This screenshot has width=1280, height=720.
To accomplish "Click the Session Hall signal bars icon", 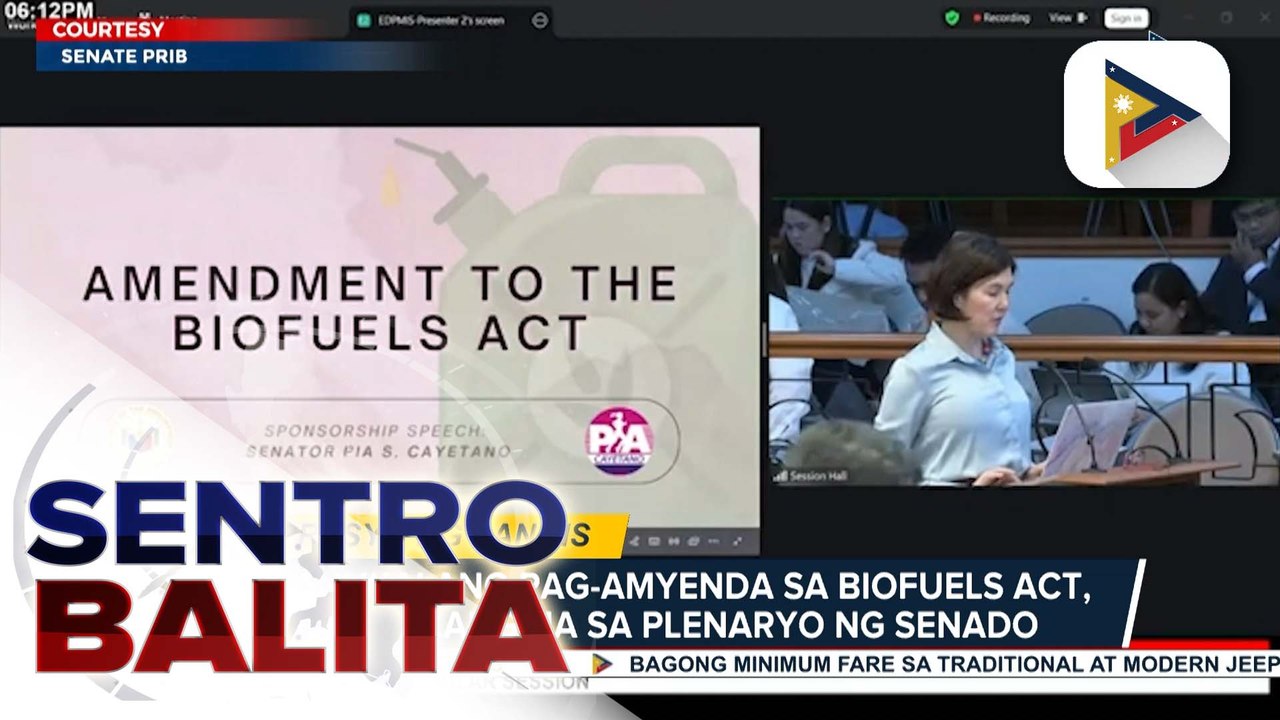I will coord(780,477).
